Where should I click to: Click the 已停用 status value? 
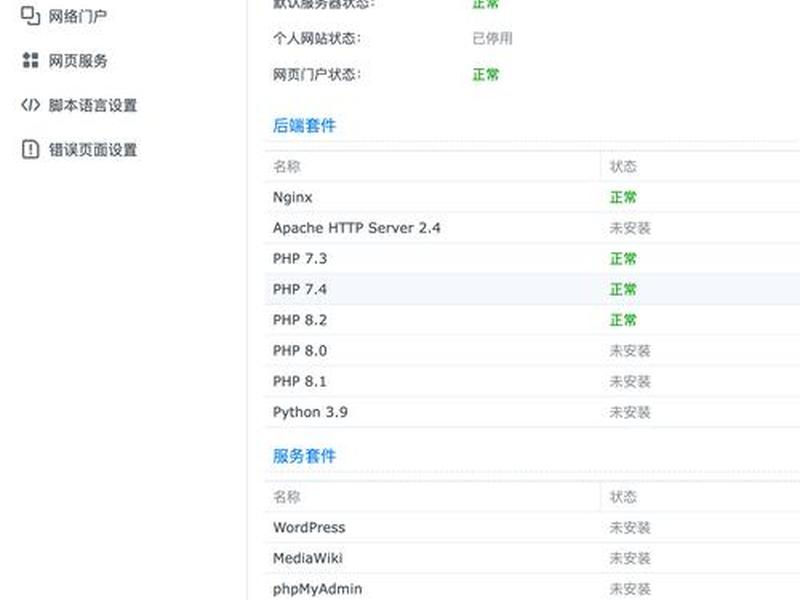tap(492, 38)
